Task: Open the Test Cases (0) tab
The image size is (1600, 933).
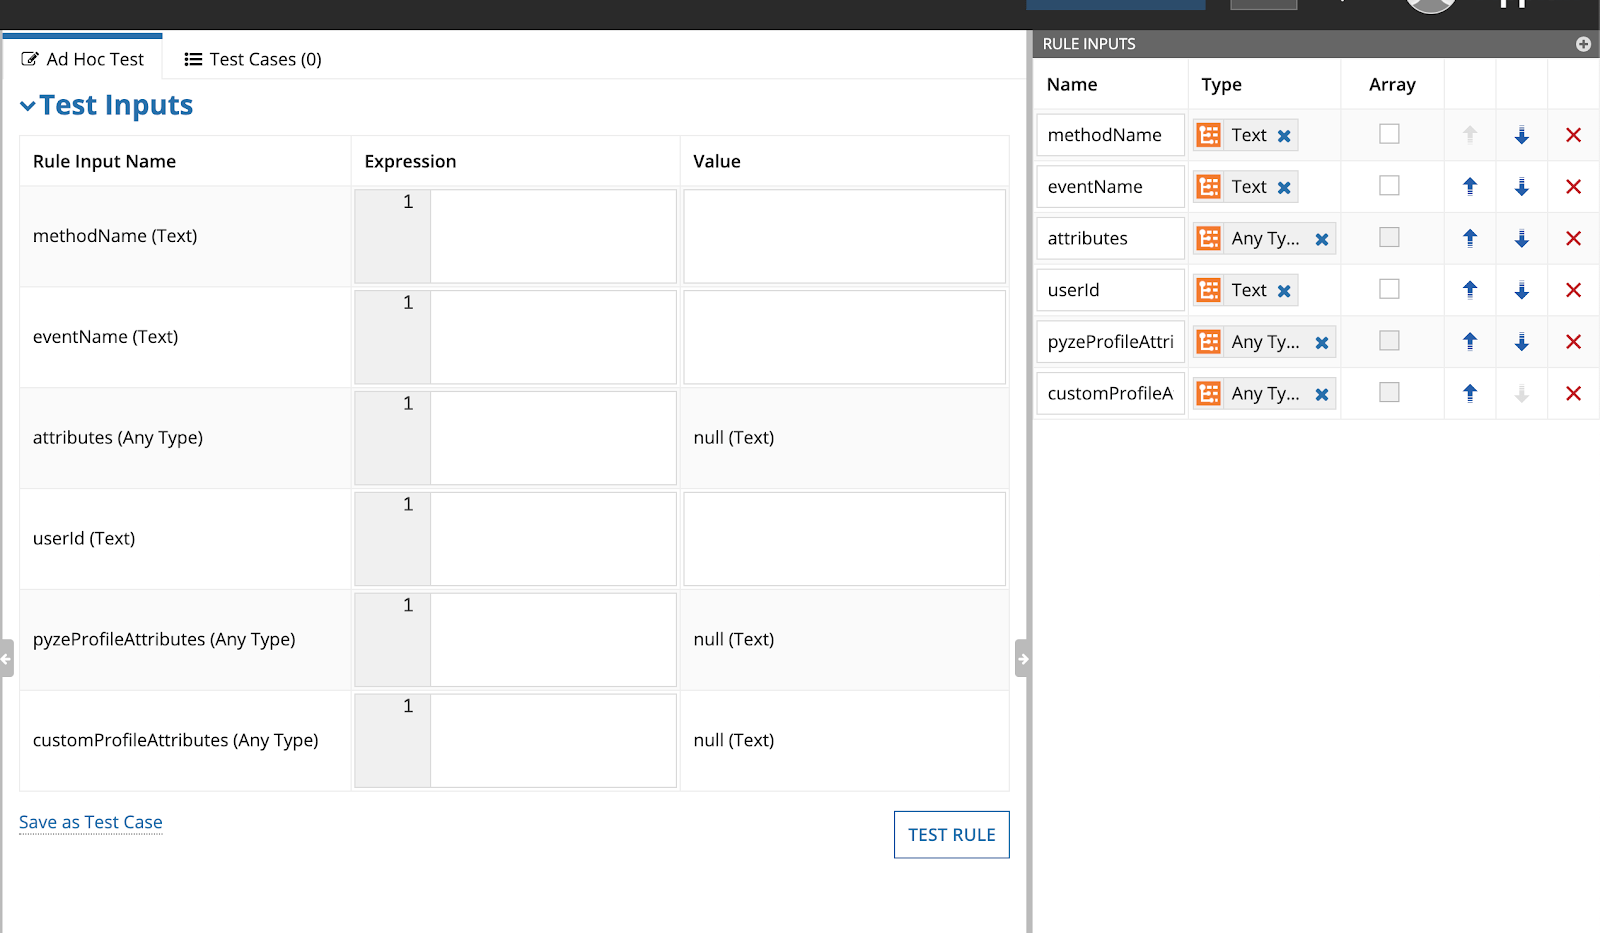Action: coord(253,59)
